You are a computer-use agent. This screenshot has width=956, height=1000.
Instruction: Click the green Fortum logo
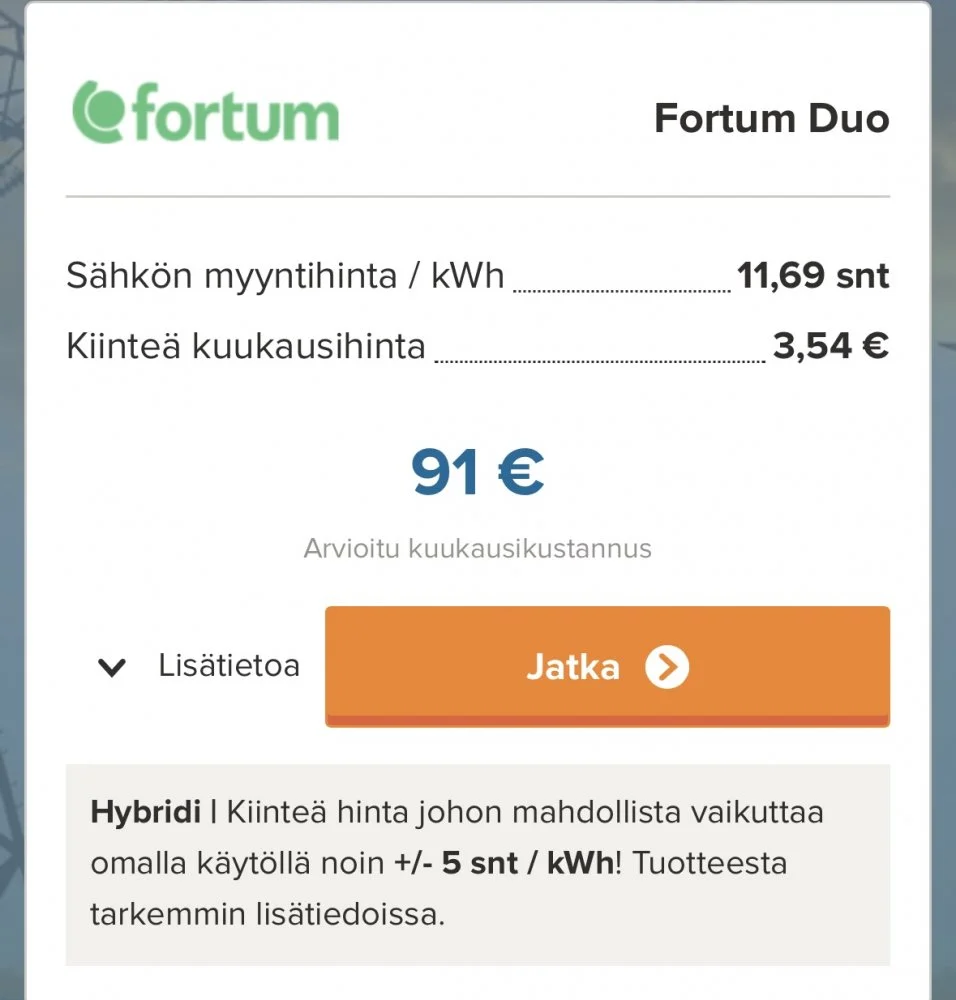point(206,112)
